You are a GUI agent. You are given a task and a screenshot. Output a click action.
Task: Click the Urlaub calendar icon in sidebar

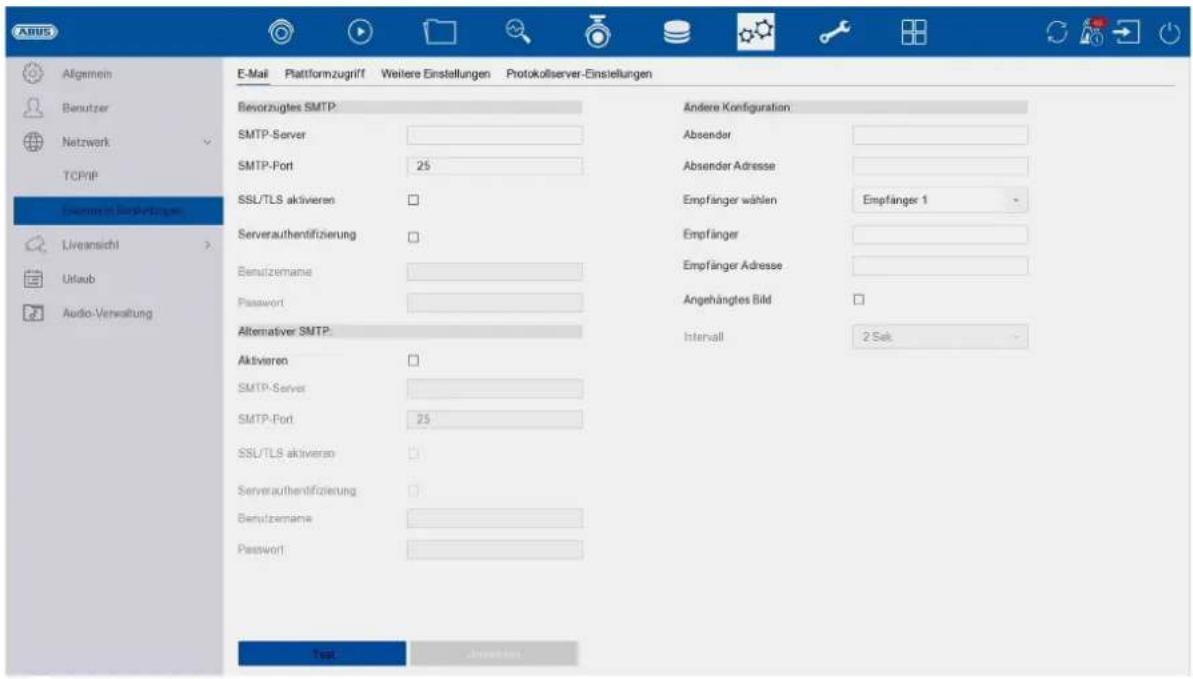tap(33, 279)
